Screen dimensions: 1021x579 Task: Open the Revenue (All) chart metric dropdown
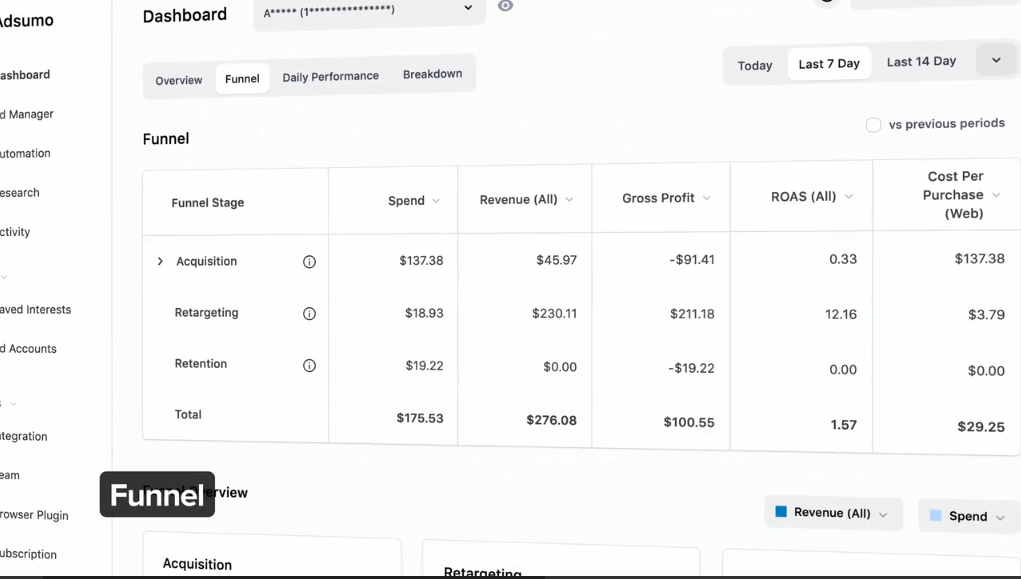pos(833,513)
